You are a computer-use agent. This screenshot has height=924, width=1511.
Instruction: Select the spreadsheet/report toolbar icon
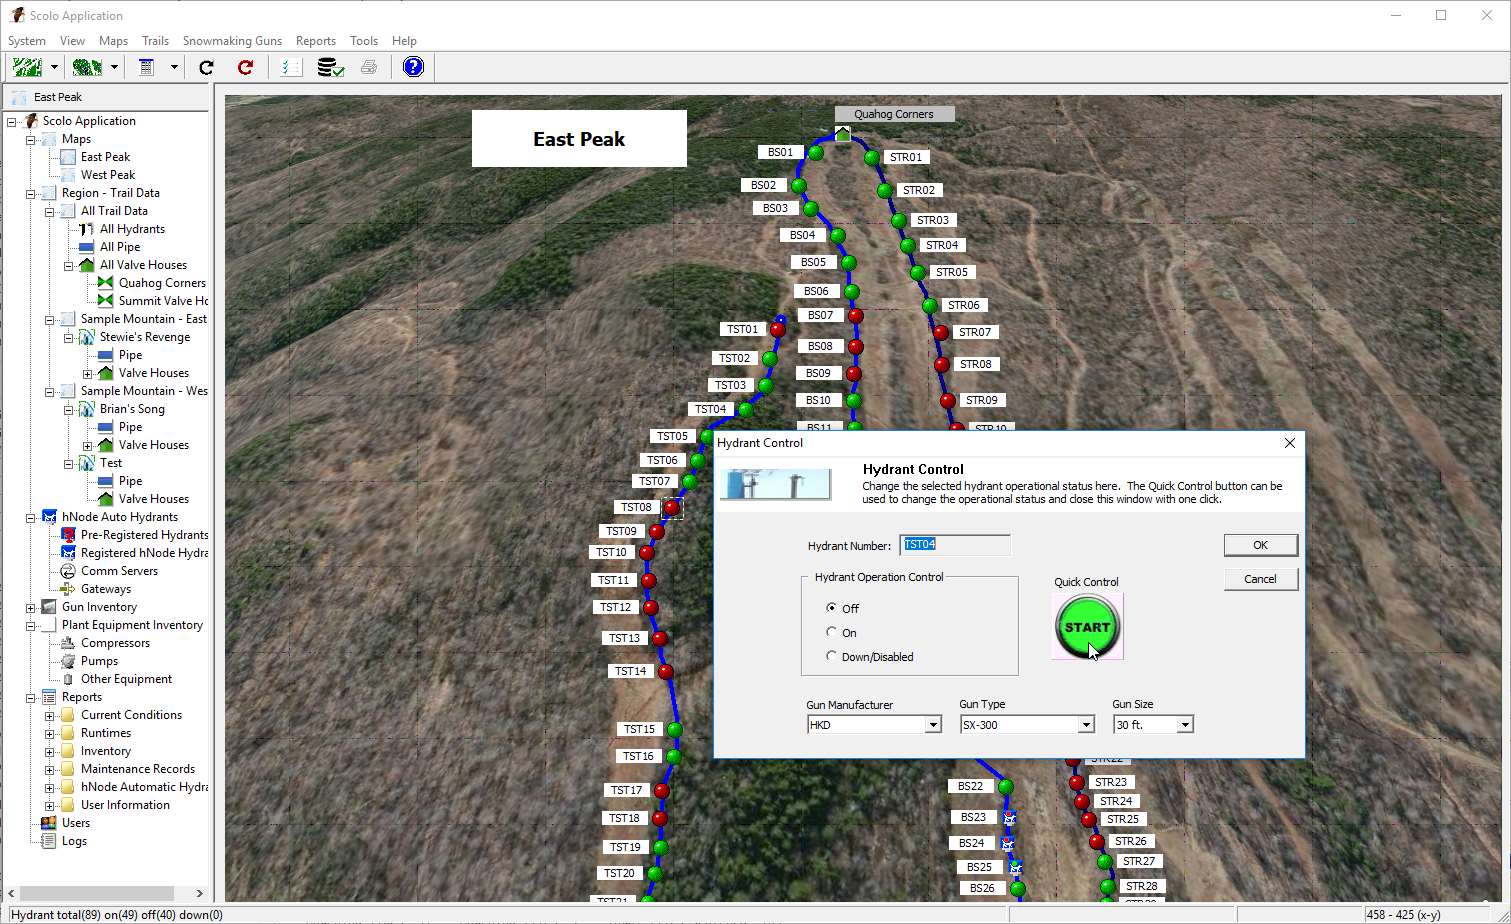(x=148, y=67)
